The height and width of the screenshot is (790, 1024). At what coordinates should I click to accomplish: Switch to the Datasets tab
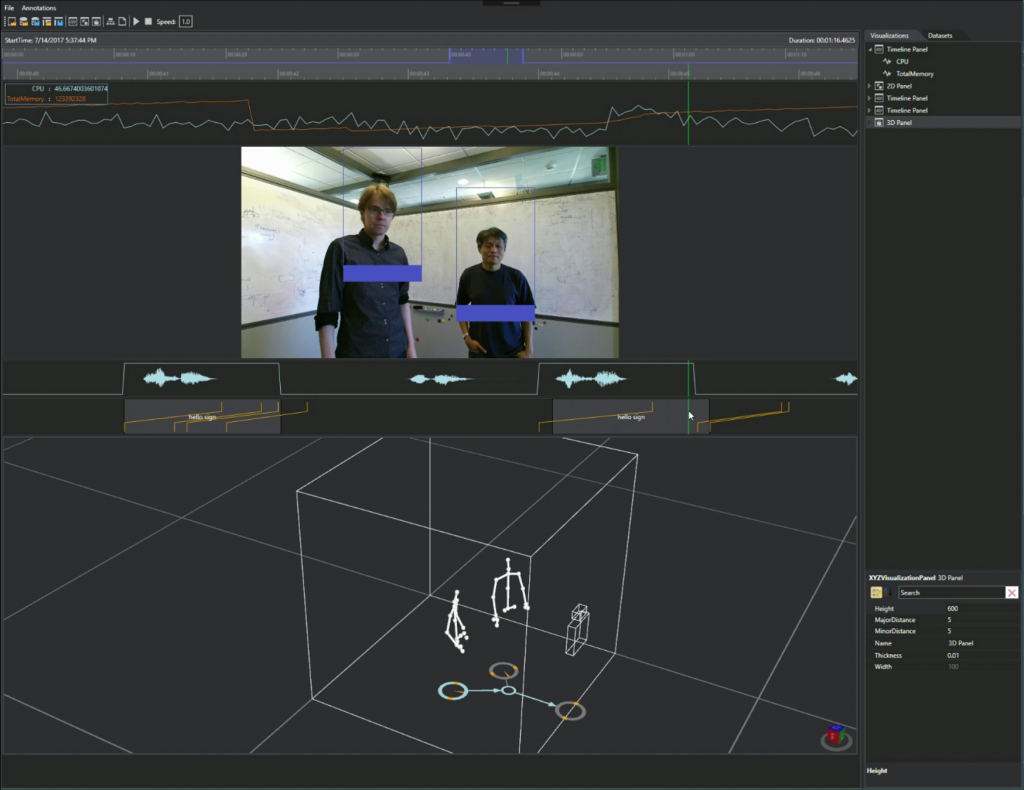tap(939, 35)
